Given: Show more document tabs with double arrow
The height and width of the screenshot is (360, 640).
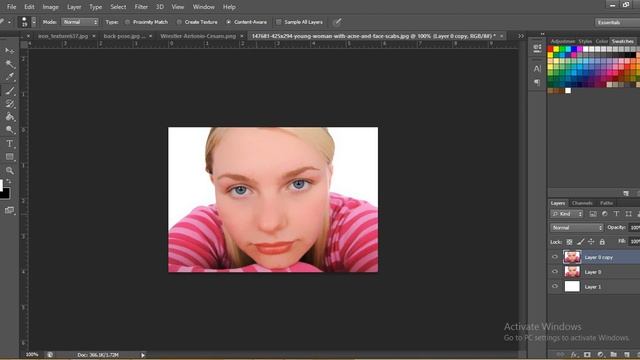Looking at the screenshot, I should pyautogui.click(x=521, y=36).
